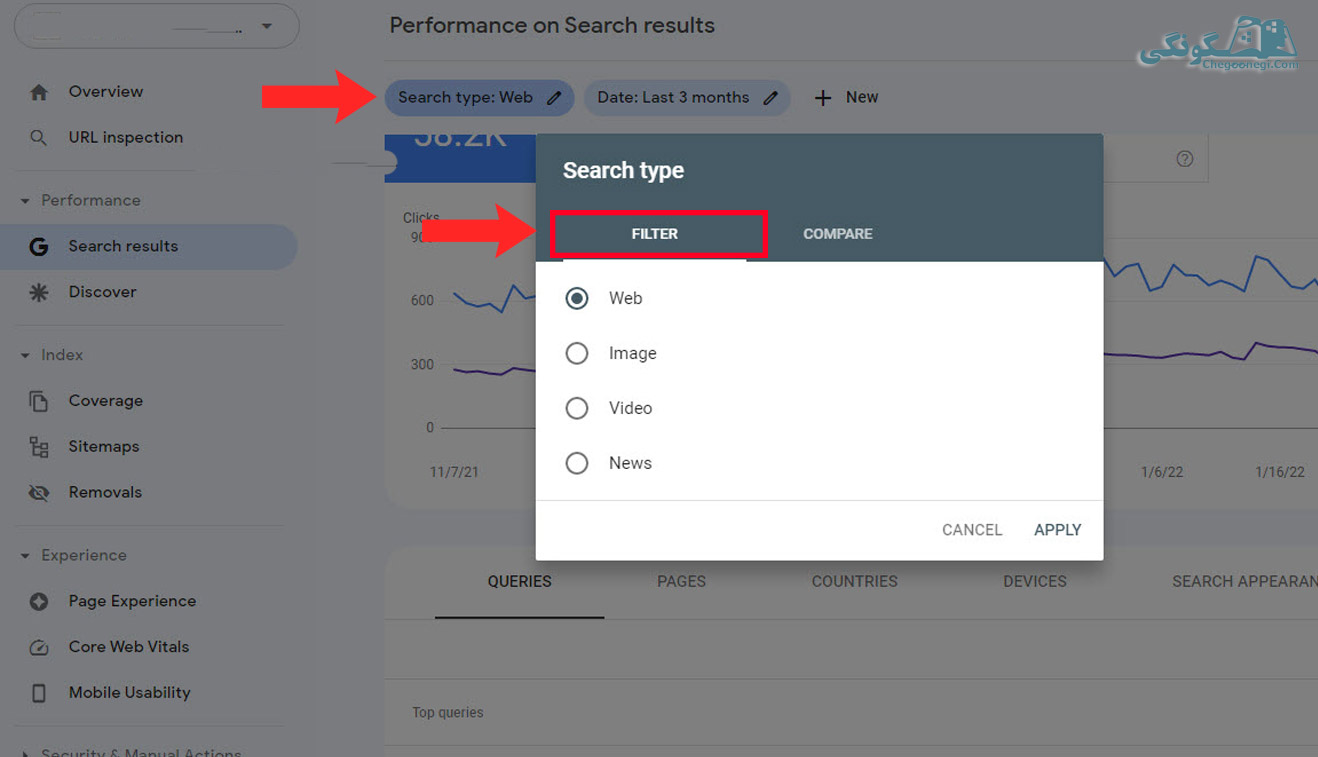Click the Web option label
The height and width of the screenshot is (757, 1318).
tap(626, 298)
